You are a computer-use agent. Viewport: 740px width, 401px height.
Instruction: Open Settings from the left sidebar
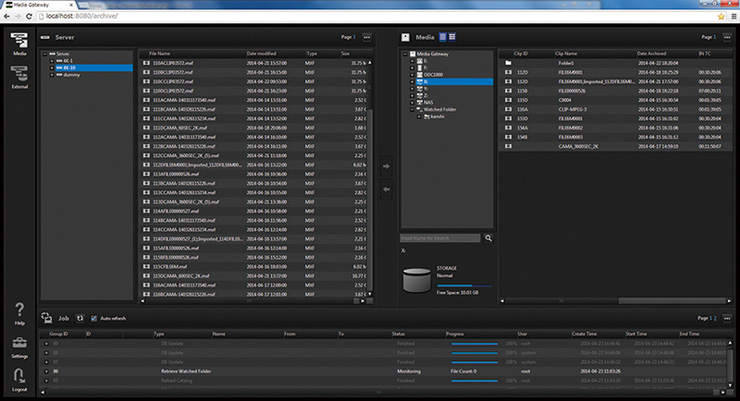[19, 345]
